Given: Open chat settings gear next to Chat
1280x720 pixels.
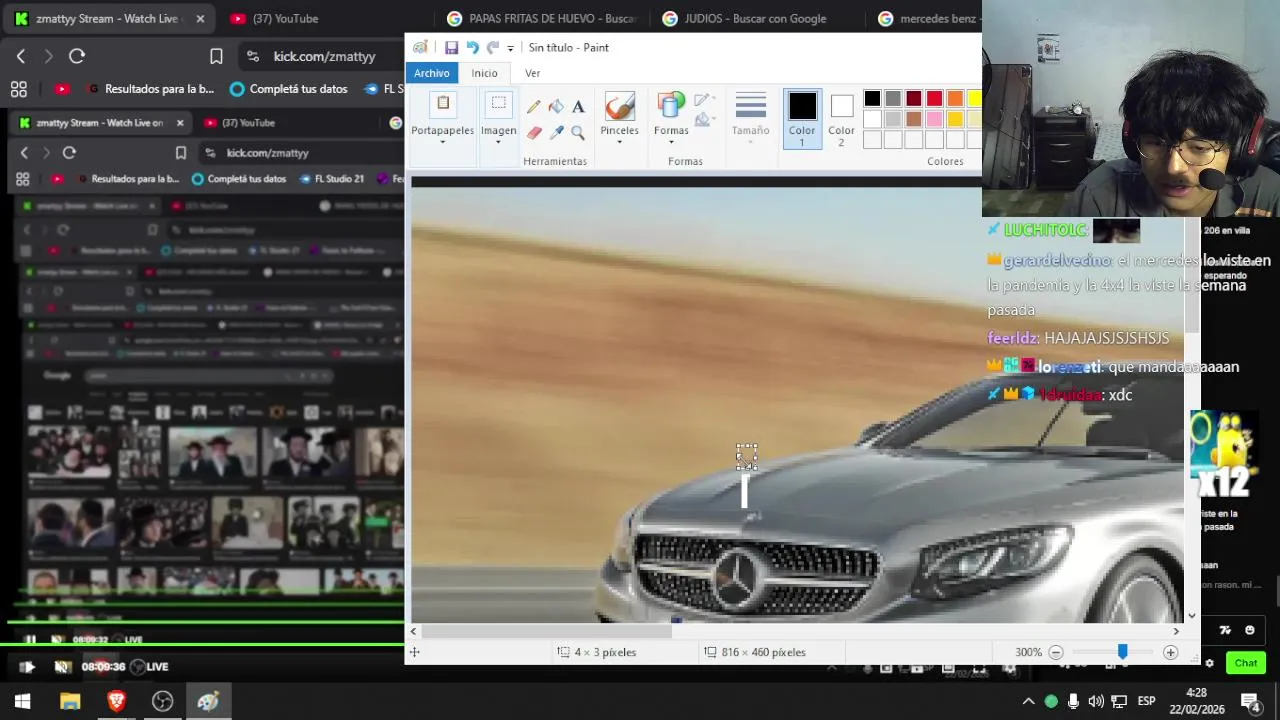Looking at the screenshot, I should coord(1209,663).
